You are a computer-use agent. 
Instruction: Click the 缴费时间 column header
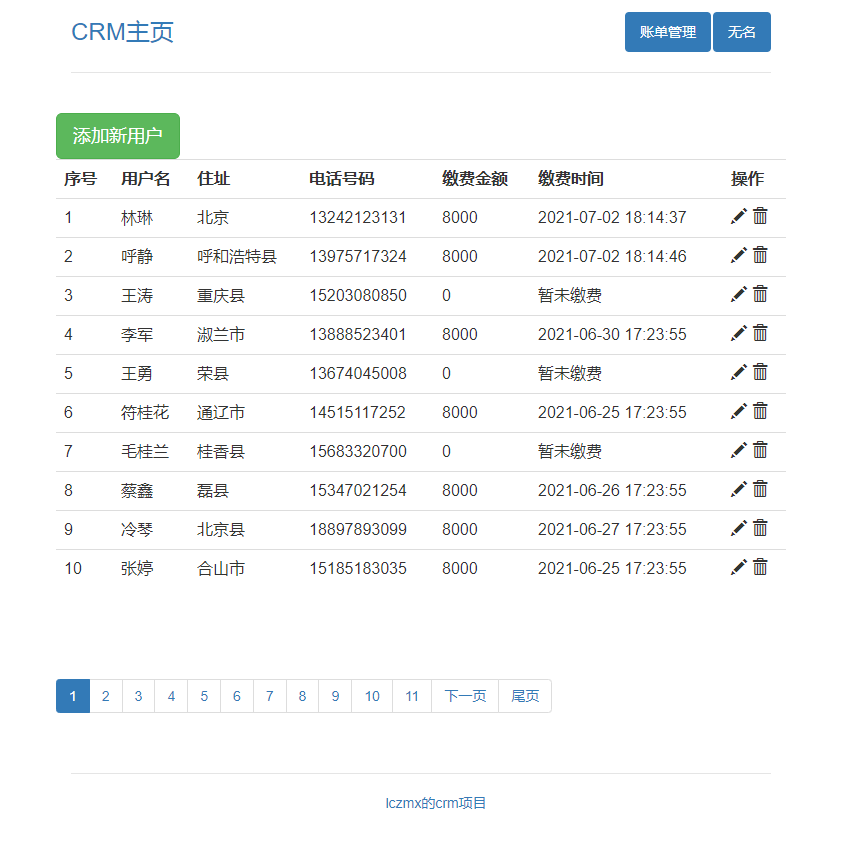(x=570, y=179)
